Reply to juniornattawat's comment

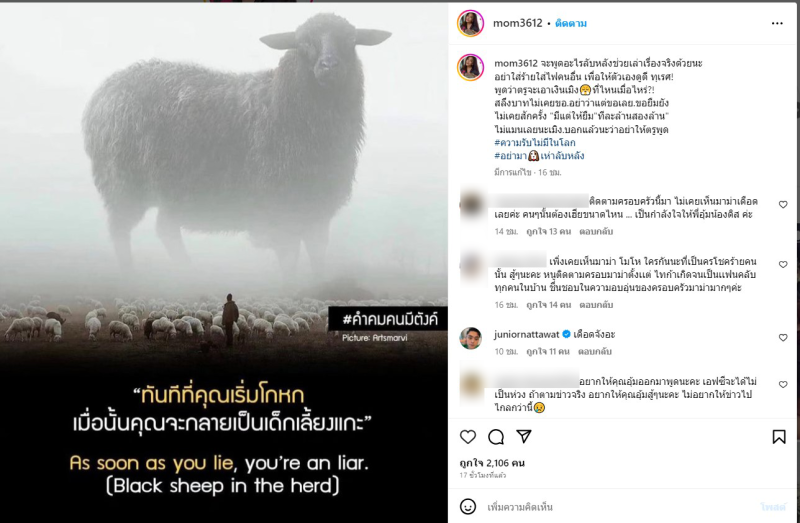pyautogui.click(x=594, y=352)
